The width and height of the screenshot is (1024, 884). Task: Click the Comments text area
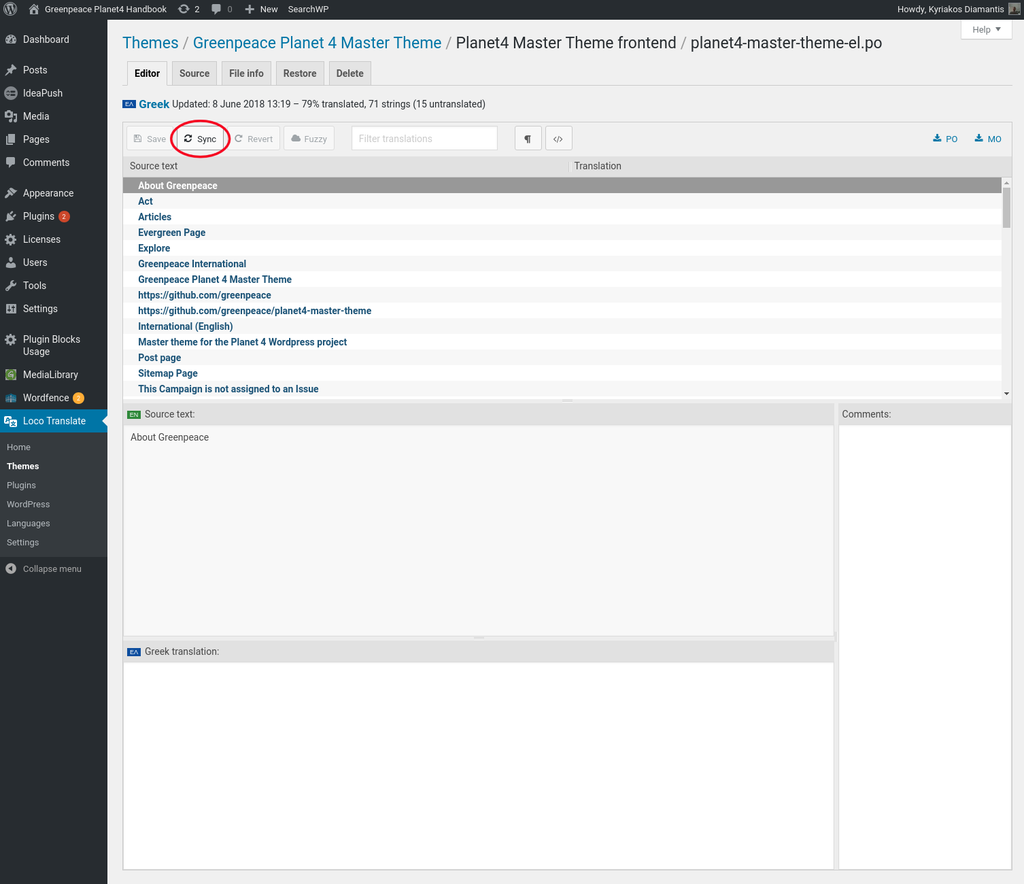[925, 646]
